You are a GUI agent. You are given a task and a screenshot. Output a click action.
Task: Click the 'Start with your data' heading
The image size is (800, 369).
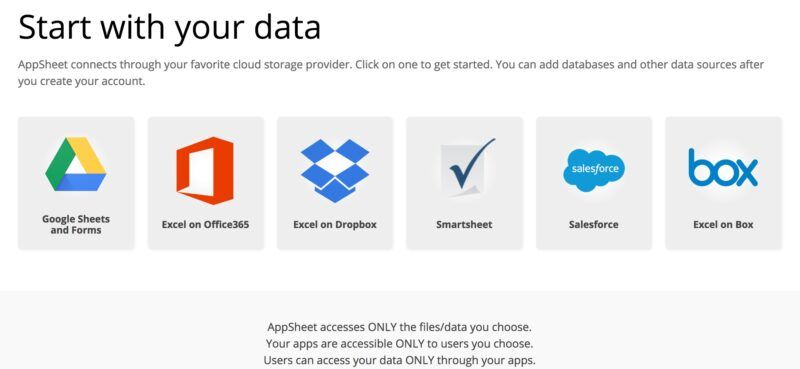click(169, 27)
